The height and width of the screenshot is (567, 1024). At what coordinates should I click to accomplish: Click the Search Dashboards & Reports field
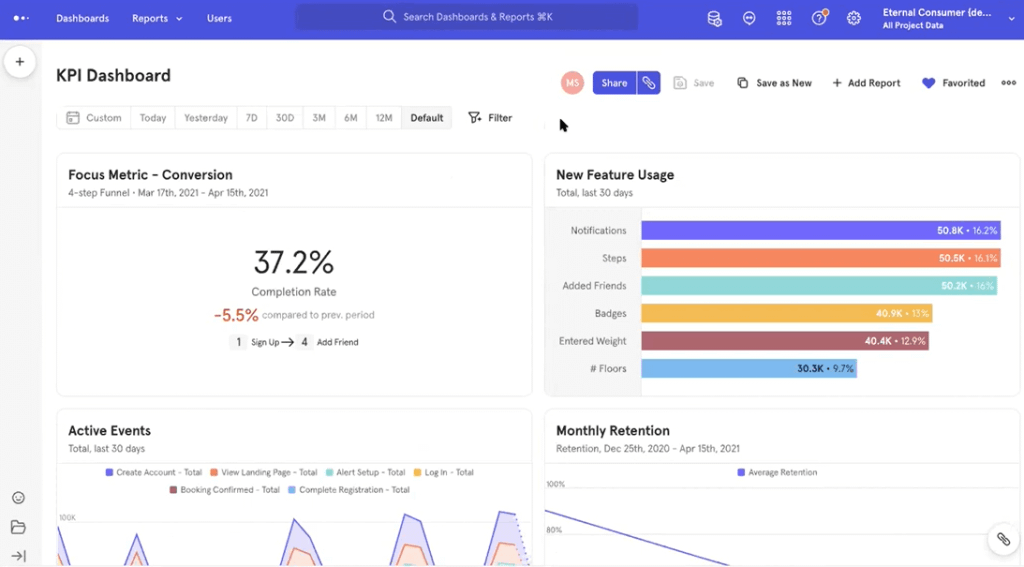(x=467, y=17)
